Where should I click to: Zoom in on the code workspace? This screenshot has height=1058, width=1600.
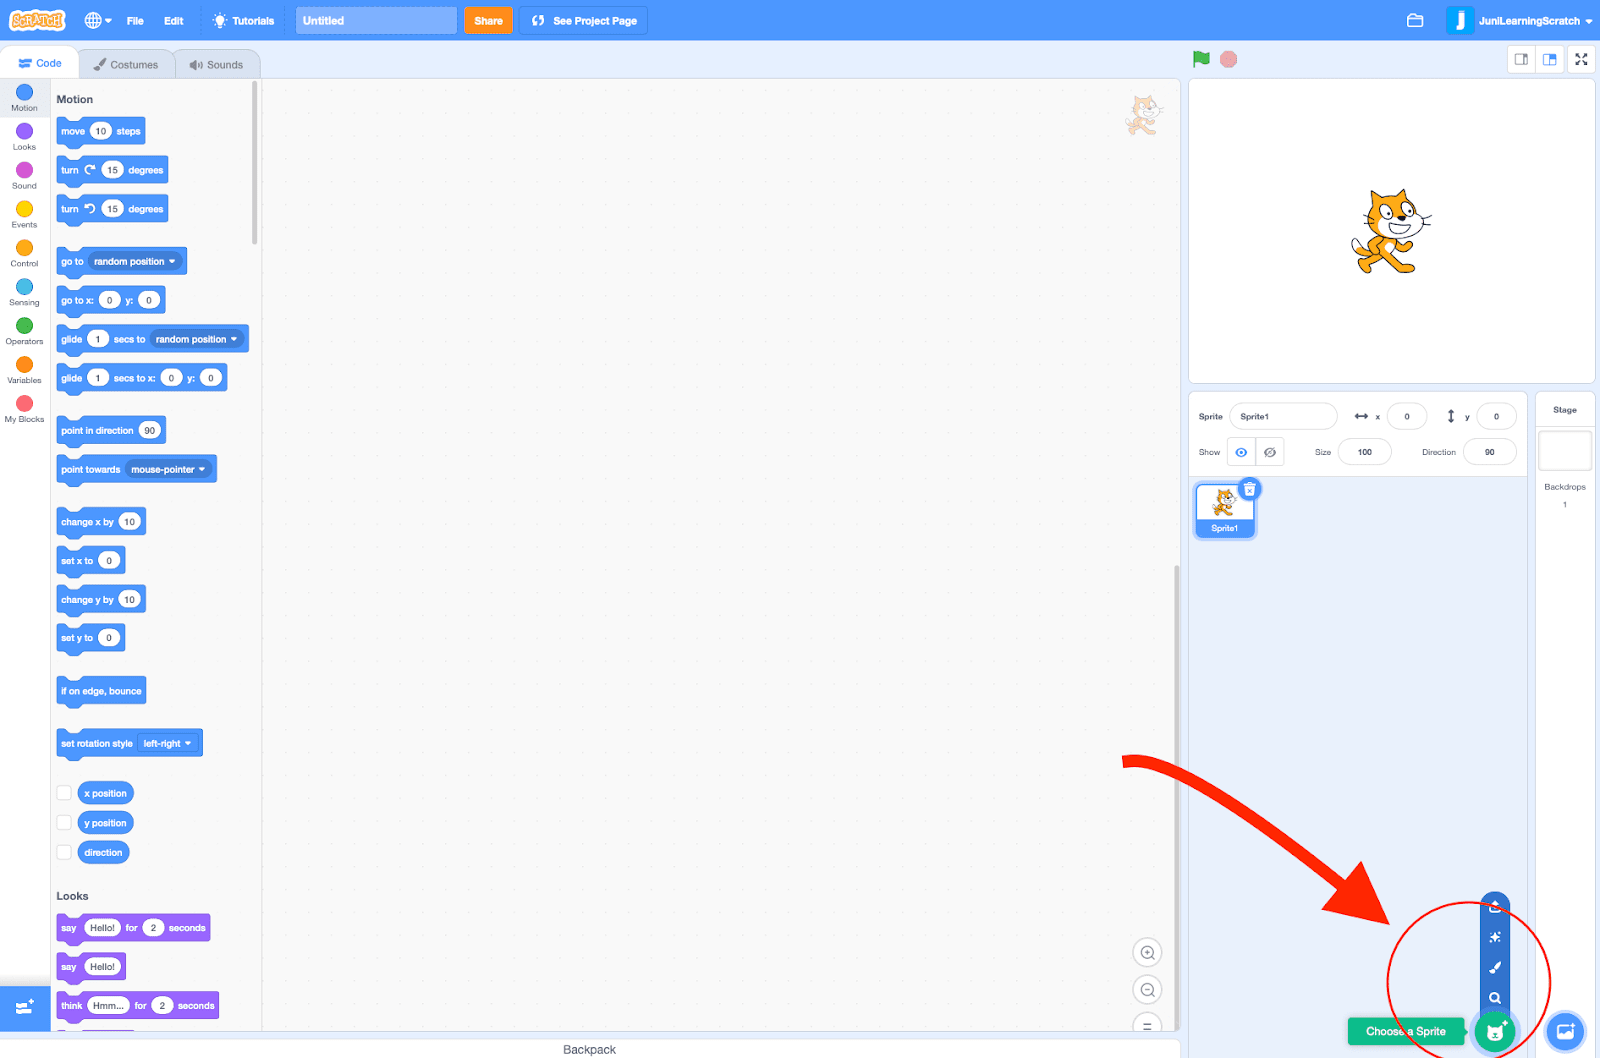point(1147,953)
